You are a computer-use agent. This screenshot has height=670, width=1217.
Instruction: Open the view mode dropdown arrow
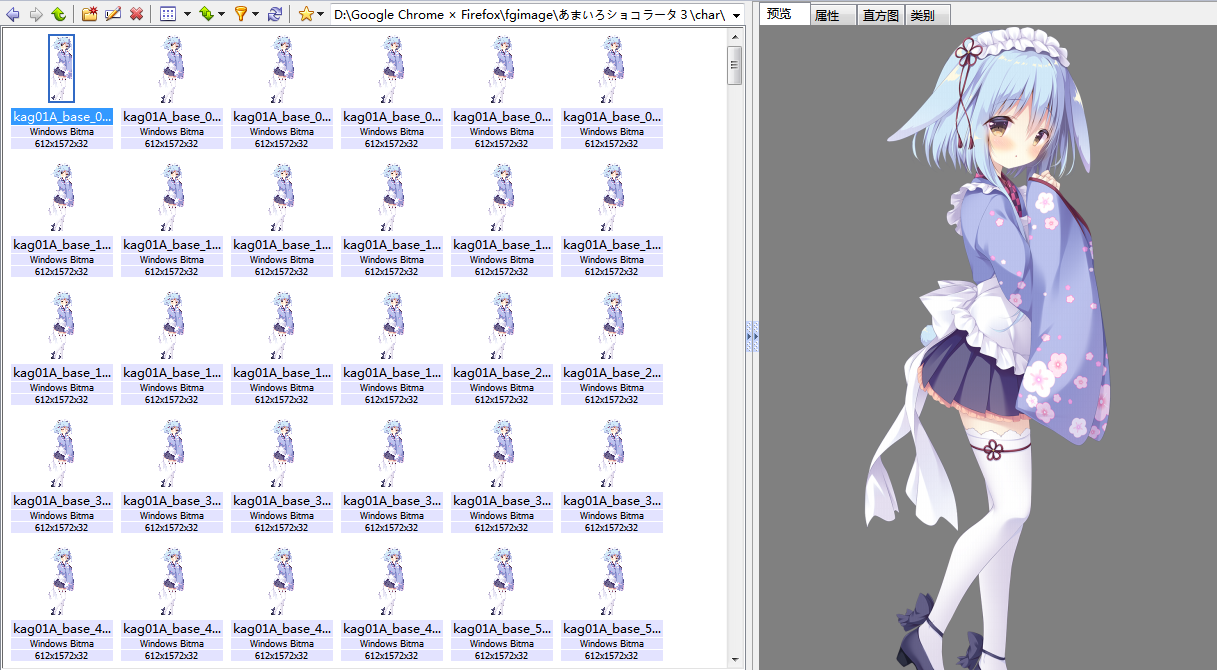click(x=187, y=15)
